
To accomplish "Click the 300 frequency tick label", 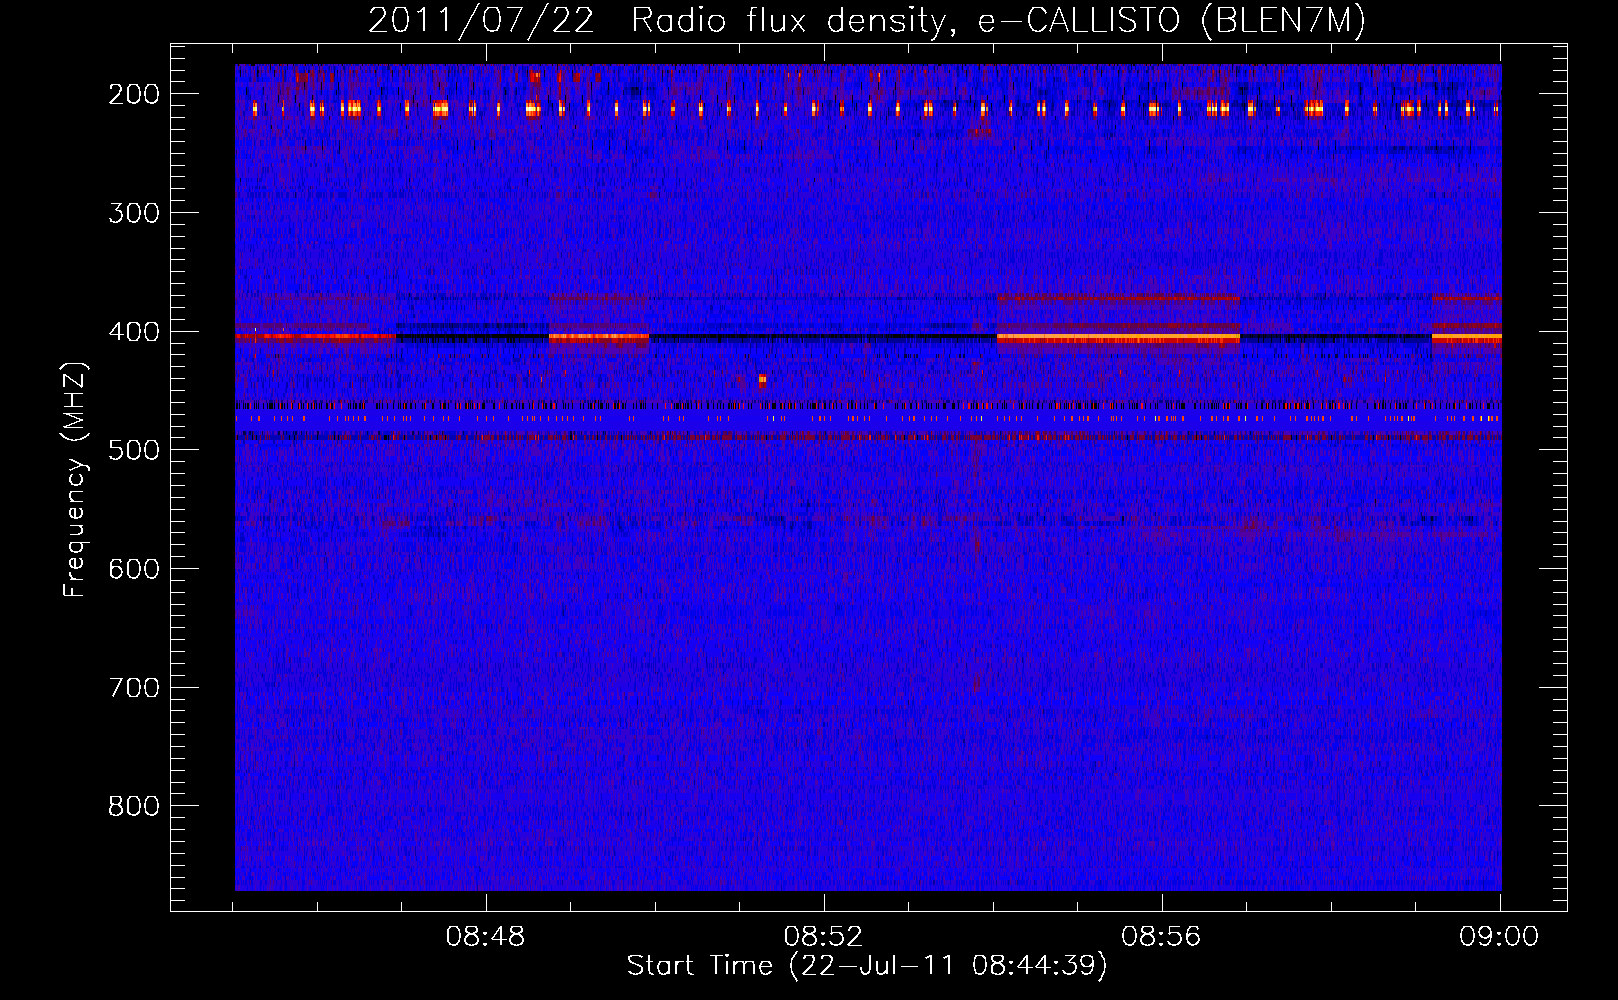I will click(134, 213).
